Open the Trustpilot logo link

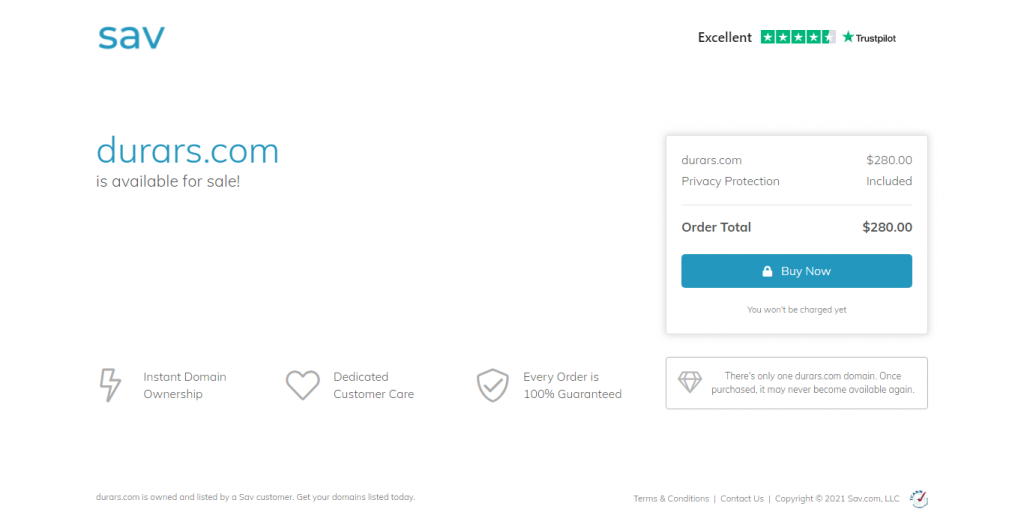[869, 38]
